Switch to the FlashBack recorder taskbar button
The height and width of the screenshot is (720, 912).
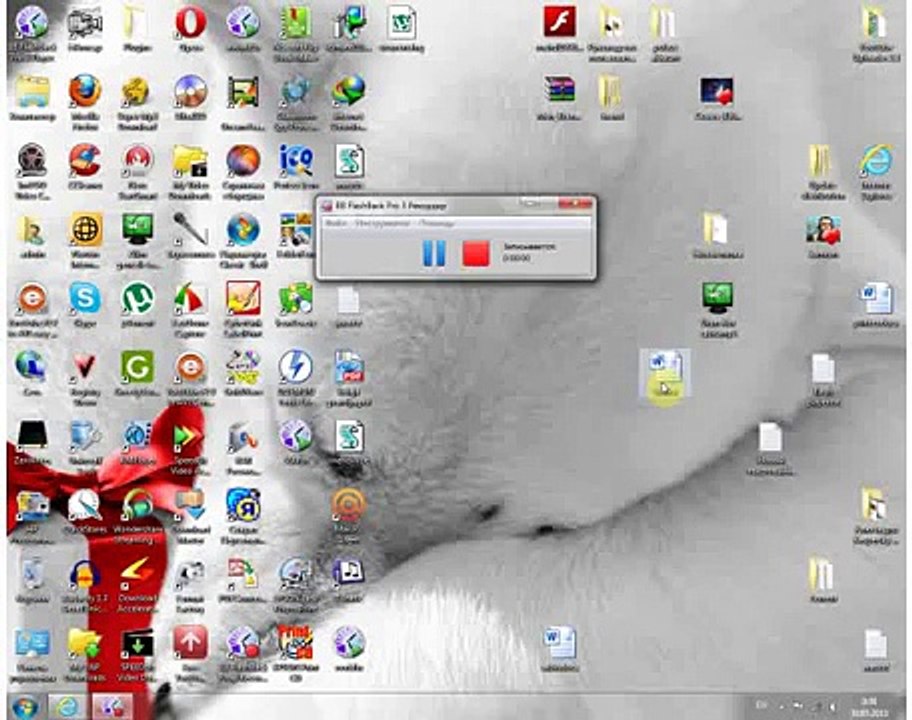(x=112, y=706)
